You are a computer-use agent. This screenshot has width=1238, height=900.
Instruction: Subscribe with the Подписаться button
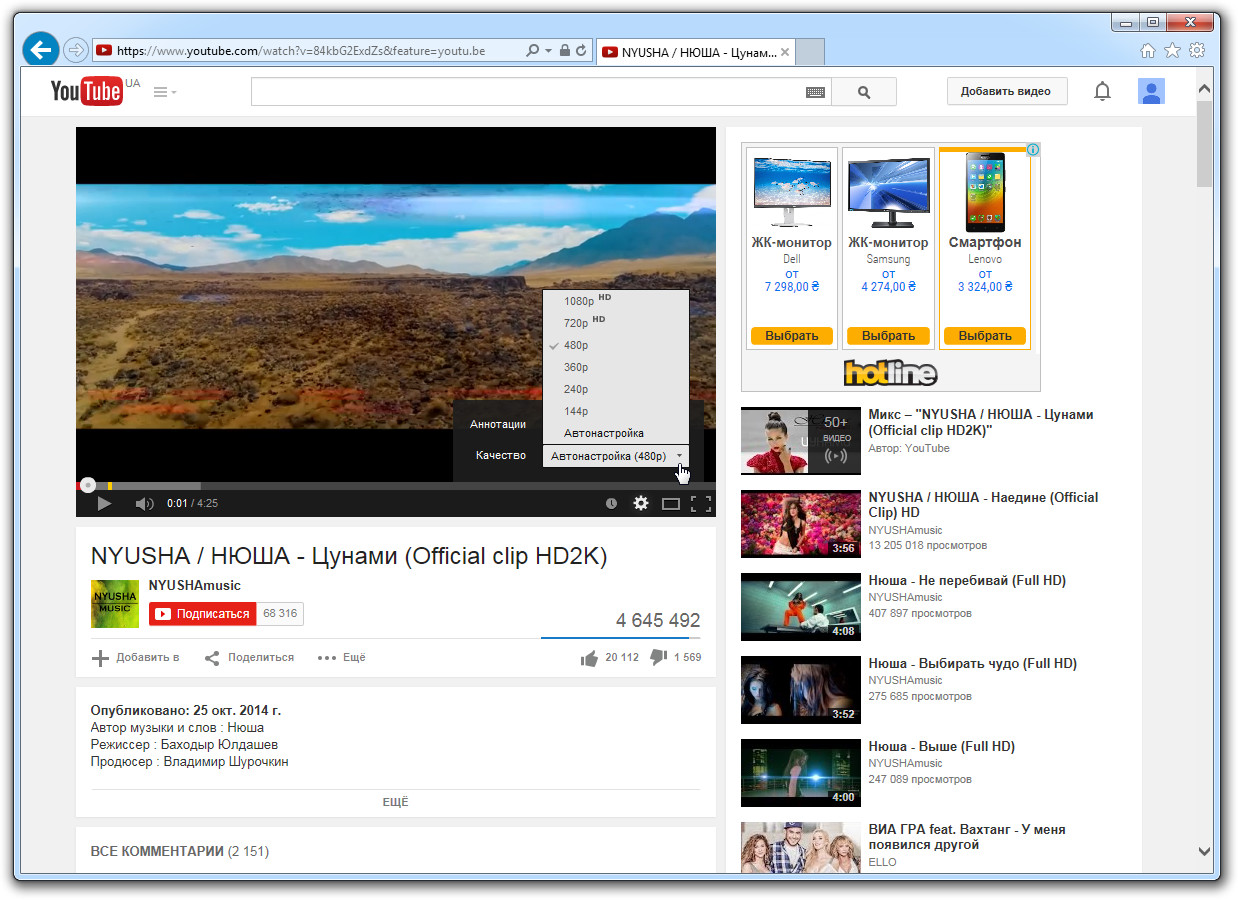(x=203, y=613)
